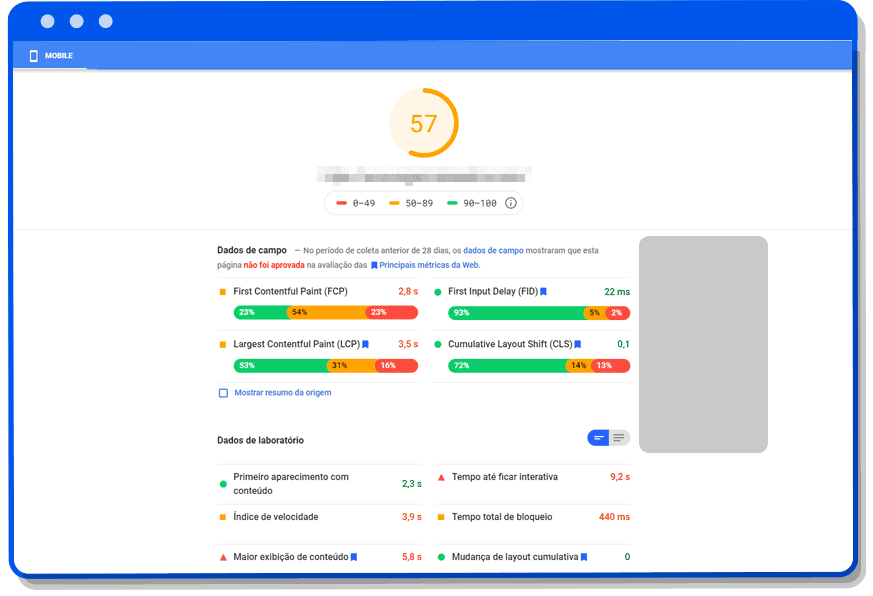Select the MOBILE tab

pos(51,55)
